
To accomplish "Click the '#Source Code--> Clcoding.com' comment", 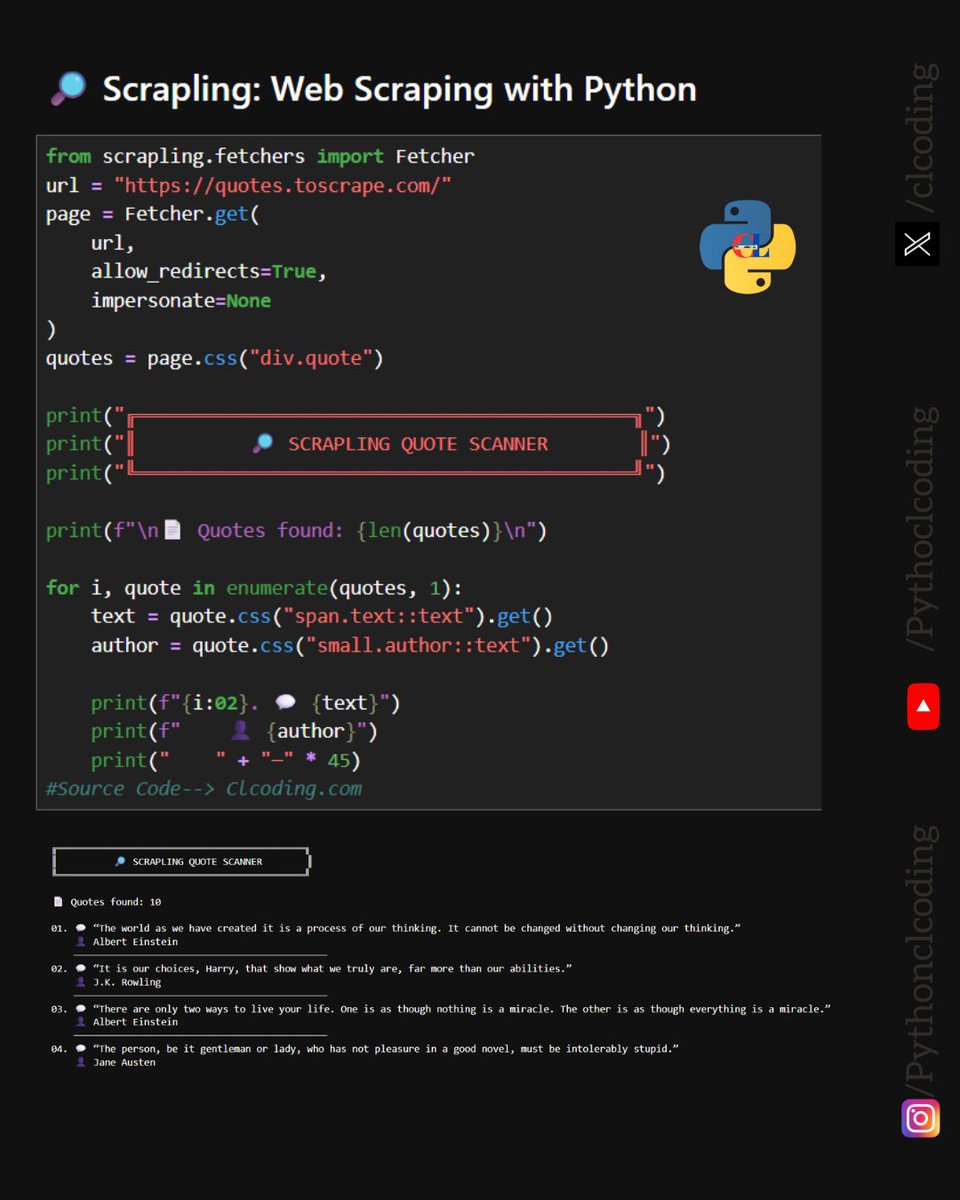I will pyautogui.click(x=204, y=789).
